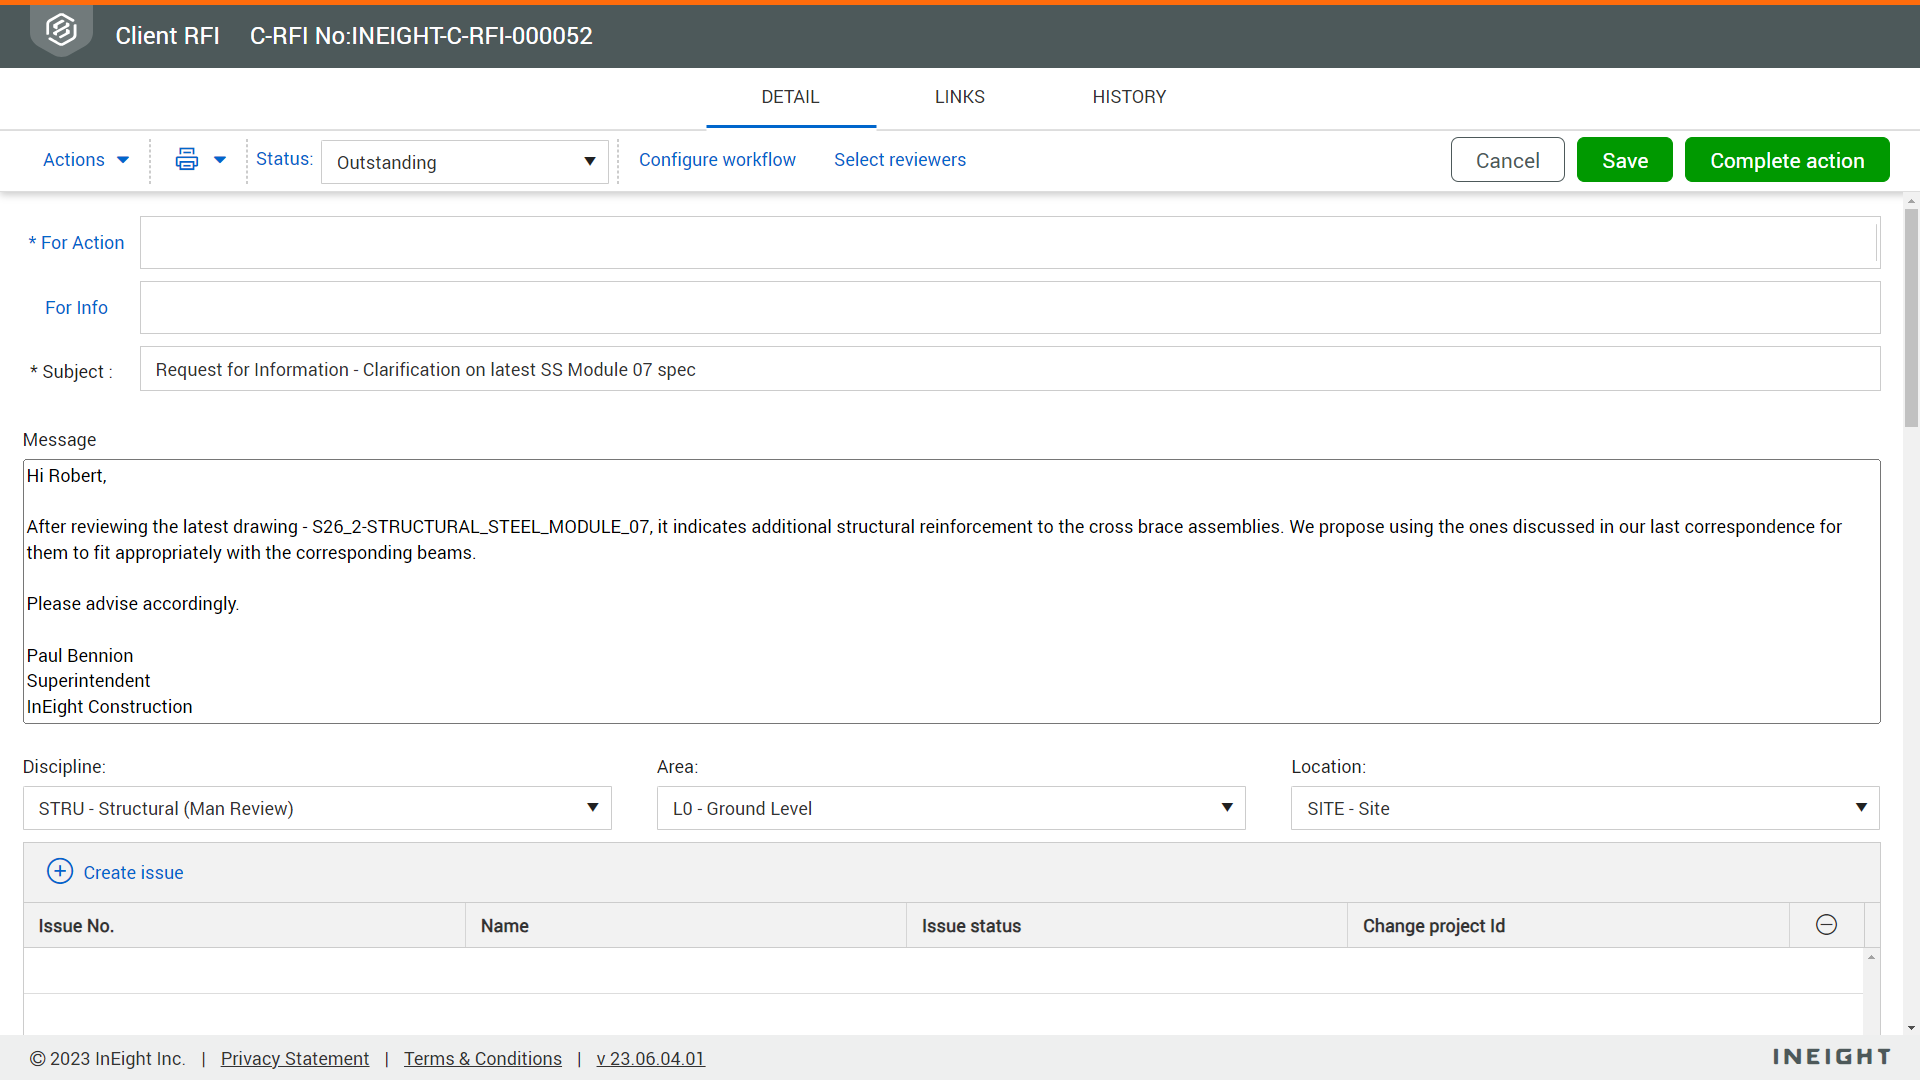The image size is (1920, 1080).
Task: Click the Issue No. column header
Action: tap(244, 926)
